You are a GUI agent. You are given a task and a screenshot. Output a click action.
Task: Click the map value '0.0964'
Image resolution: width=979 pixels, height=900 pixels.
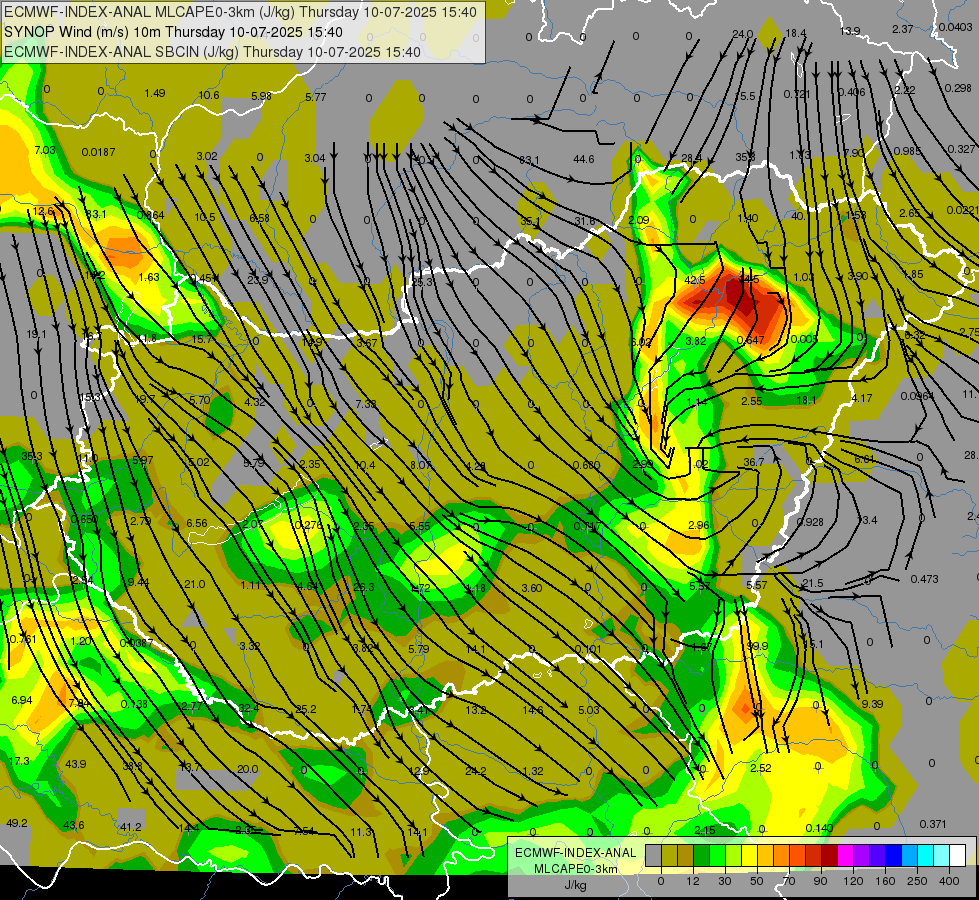[917, 396]
